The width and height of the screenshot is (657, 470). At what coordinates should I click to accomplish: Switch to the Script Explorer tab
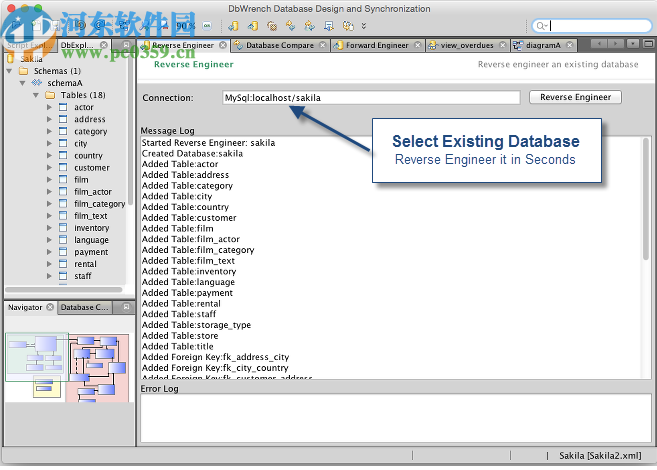[x=29, y=45]
